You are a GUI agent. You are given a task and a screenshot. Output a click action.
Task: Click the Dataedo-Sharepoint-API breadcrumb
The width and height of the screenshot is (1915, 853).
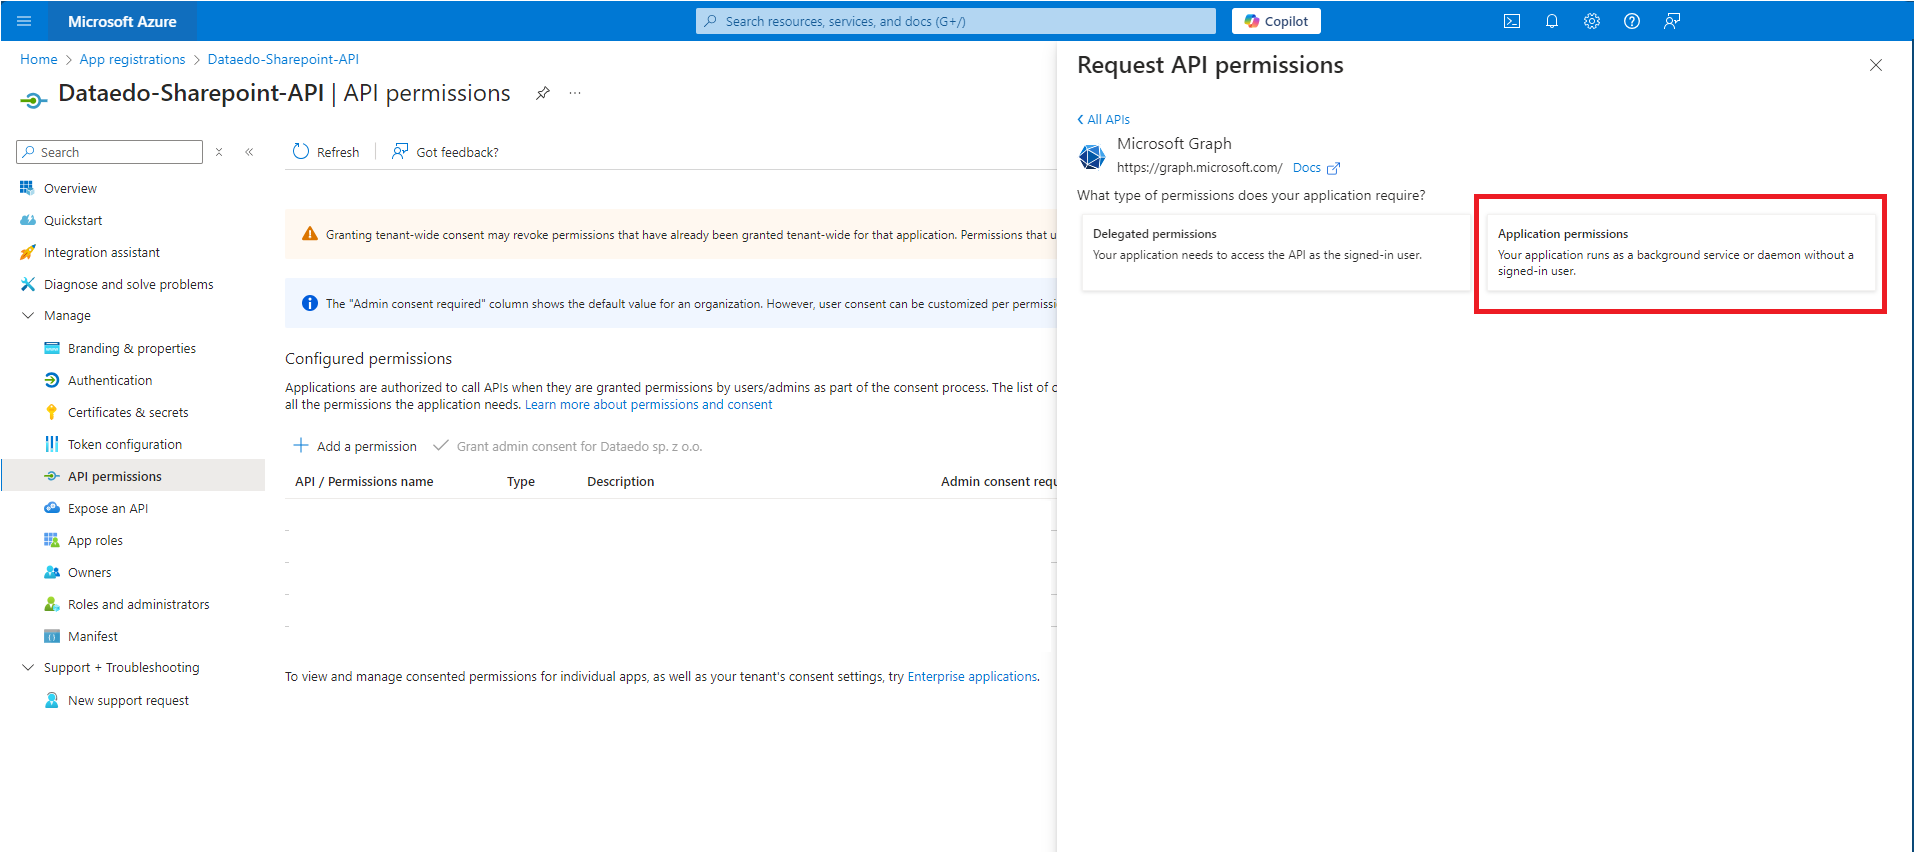point(283,59)
